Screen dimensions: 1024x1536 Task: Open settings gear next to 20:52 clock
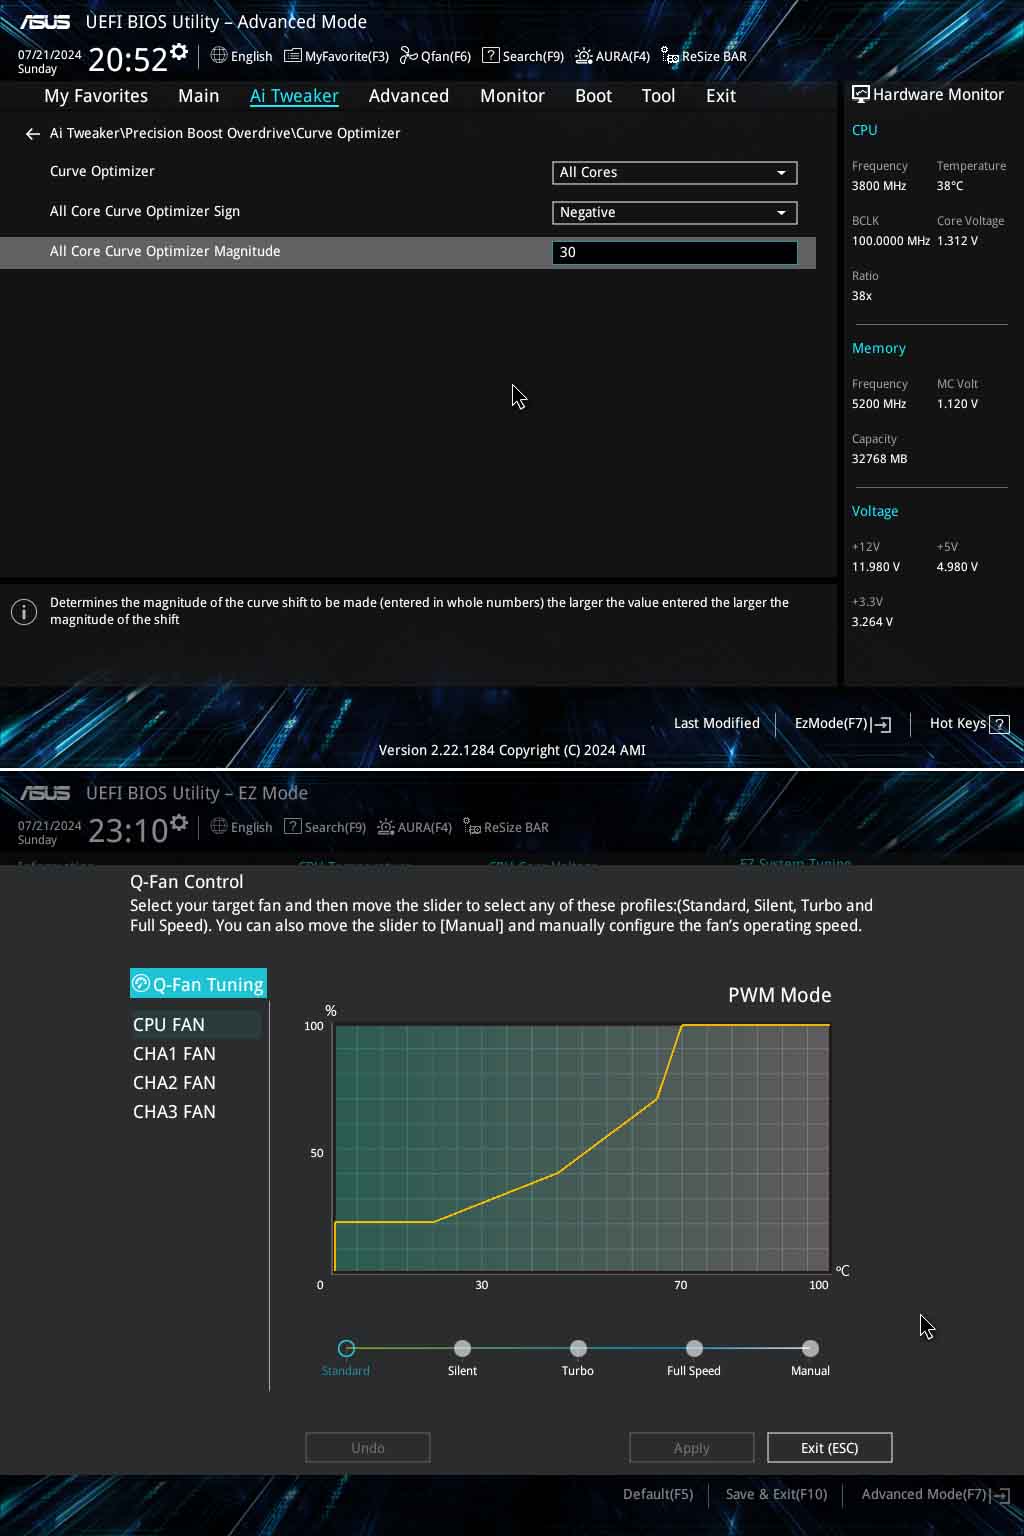click(x=179, y=52)
